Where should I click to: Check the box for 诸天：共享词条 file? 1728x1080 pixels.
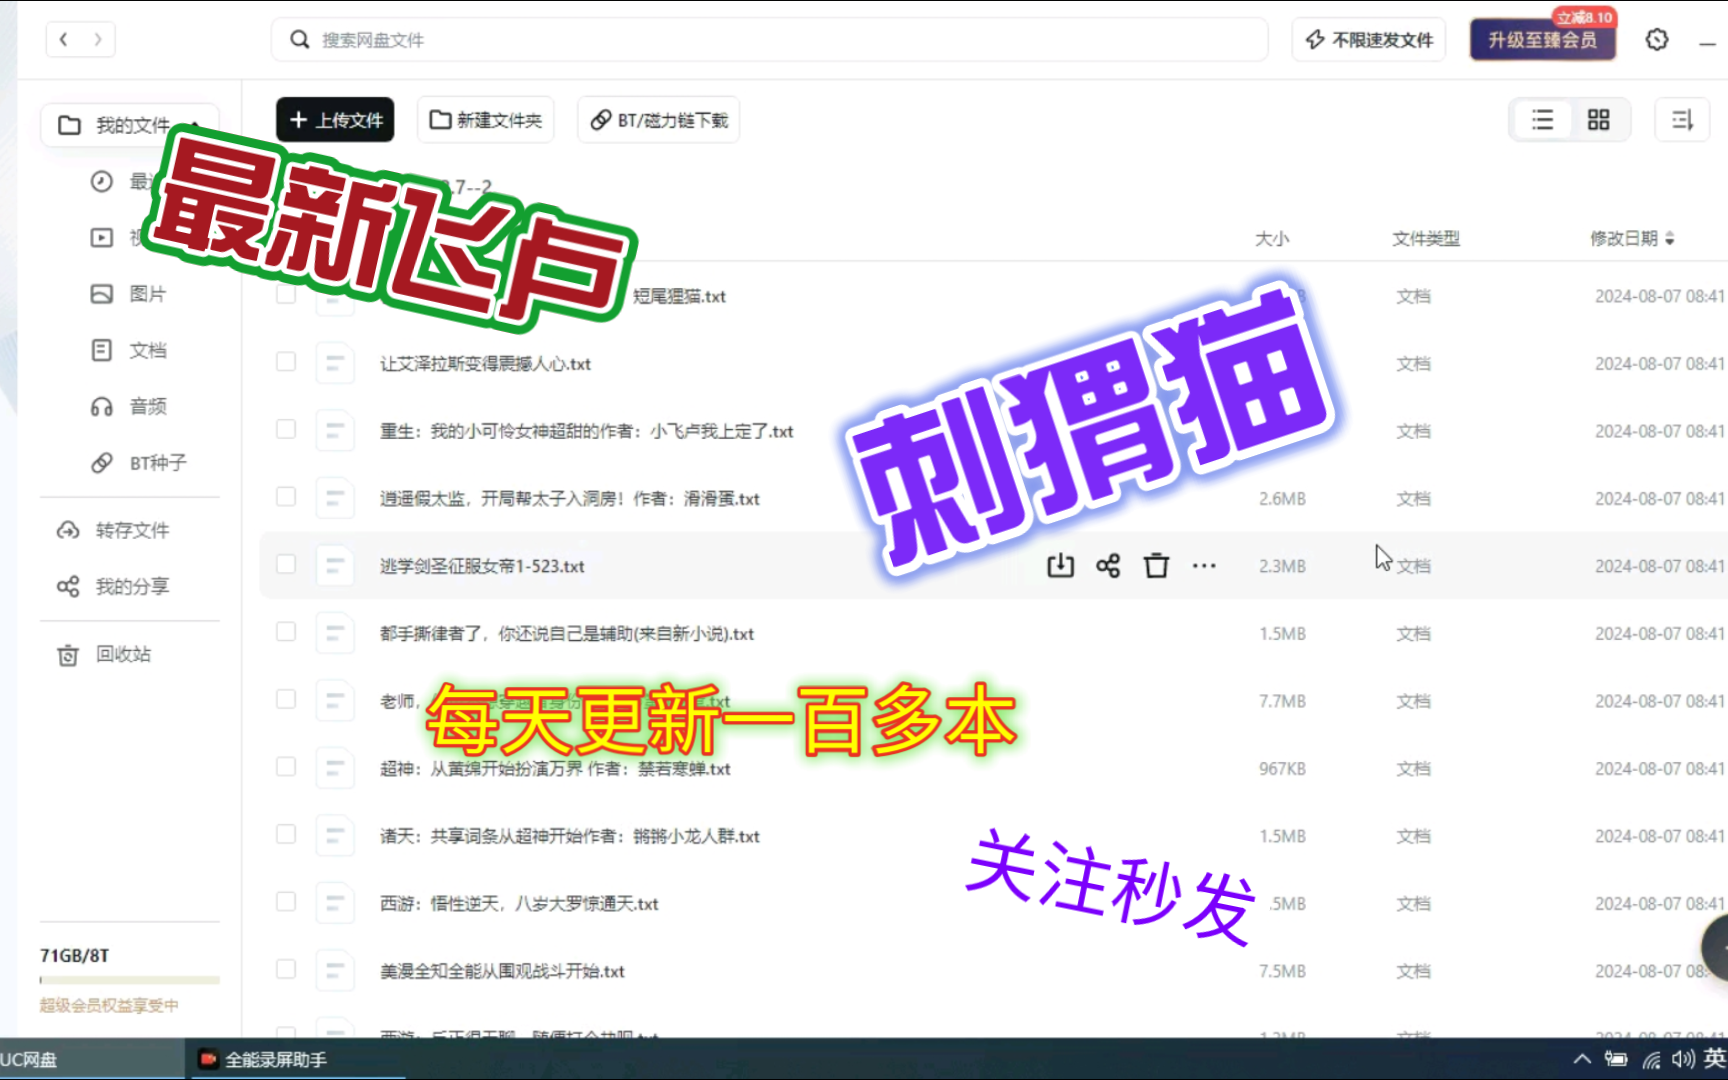(286, 834)
